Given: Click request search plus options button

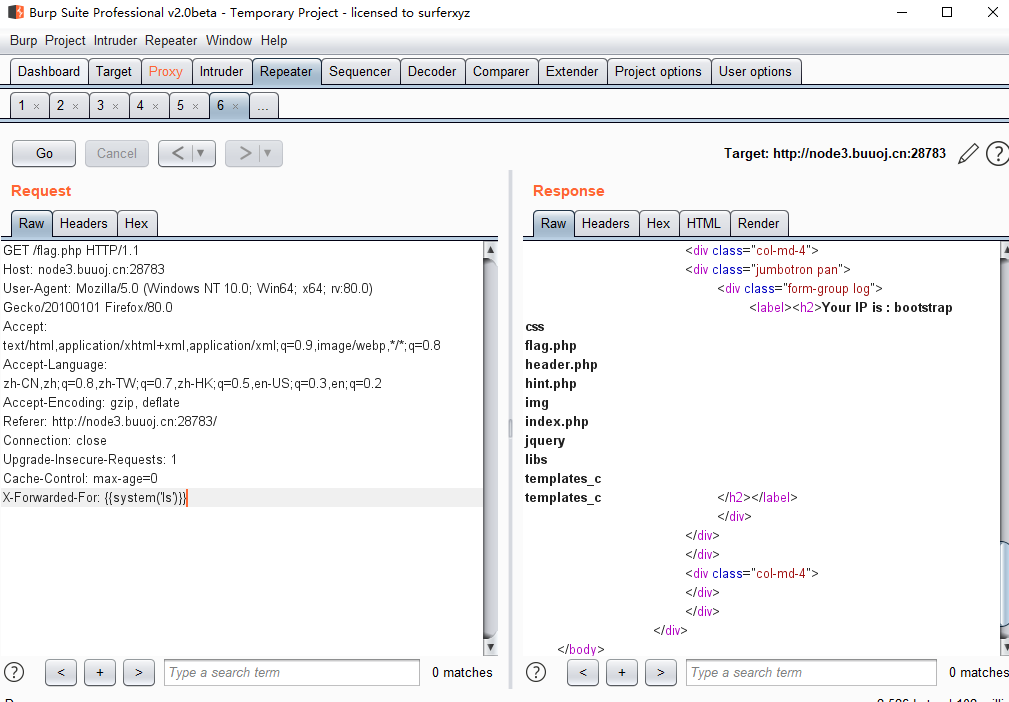Looking at the screenshot, I should pos(100,672).
